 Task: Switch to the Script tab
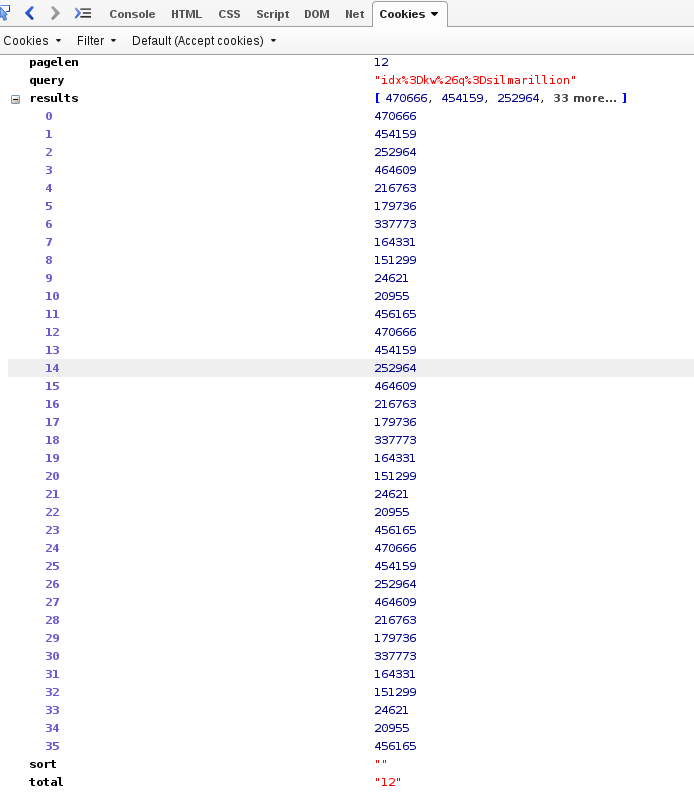tap(272, 14)
